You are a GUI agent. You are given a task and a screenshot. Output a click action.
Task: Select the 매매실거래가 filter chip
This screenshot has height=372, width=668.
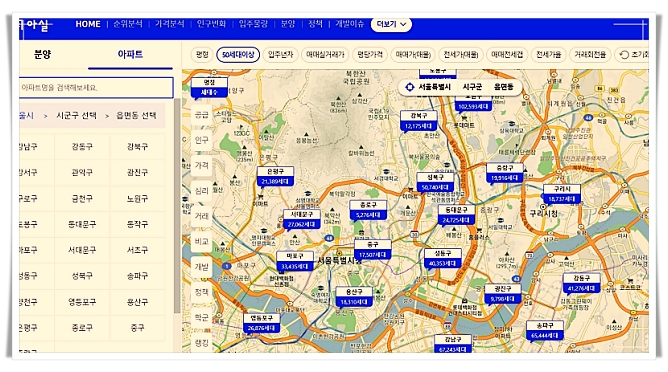[x=325, y=55]
